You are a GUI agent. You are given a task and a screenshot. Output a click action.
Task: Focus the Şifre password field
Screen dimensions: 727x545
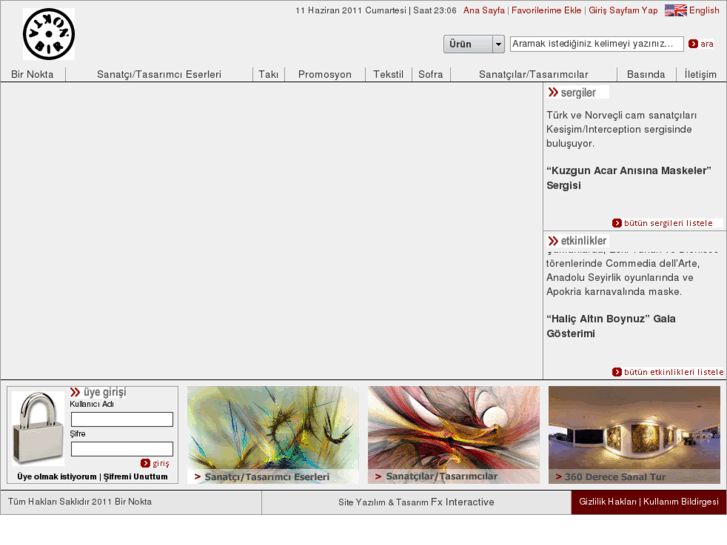point(122,449)
